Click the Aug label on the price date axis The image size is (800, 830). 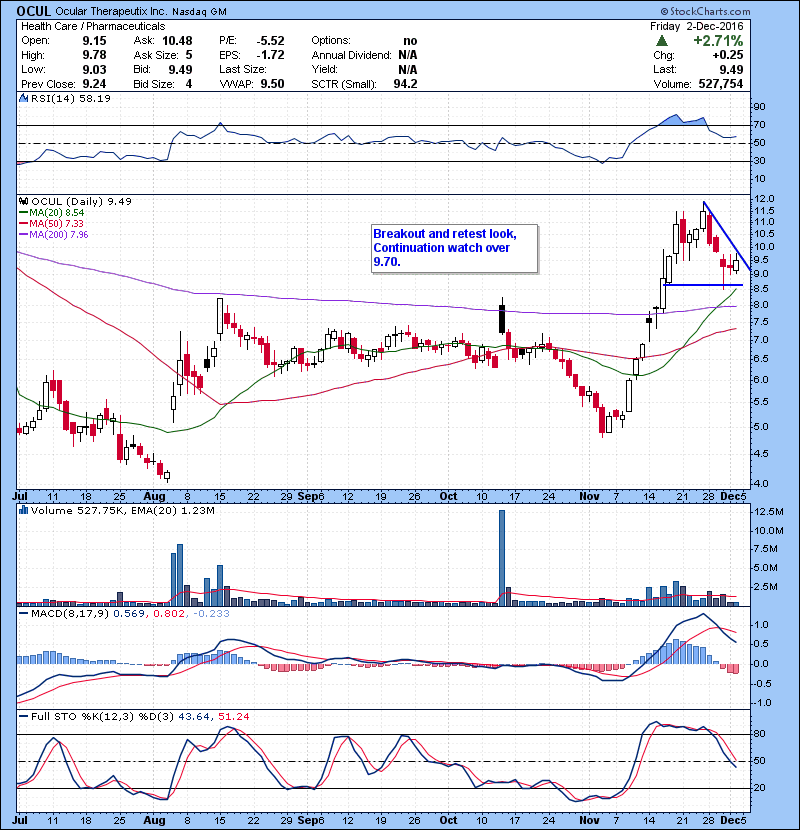155,497
